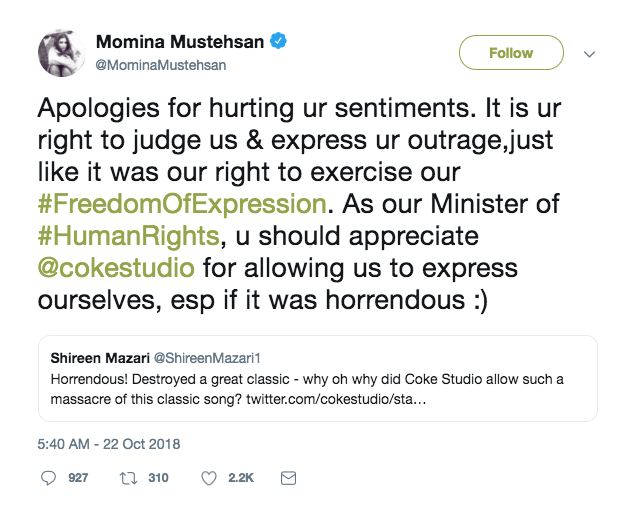View the 927 replies count

coord(78,479)
